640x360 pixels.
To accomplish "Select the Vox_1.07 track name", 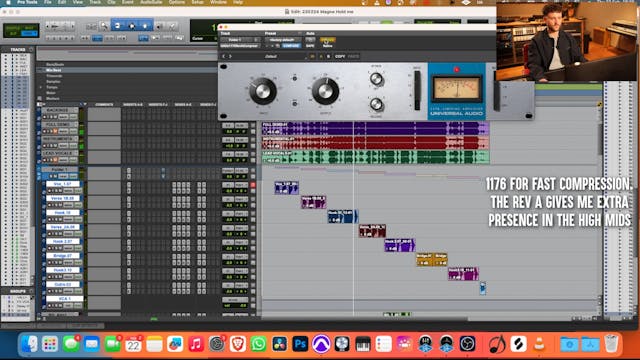I will pyautogui.click(x=62, y=184).
